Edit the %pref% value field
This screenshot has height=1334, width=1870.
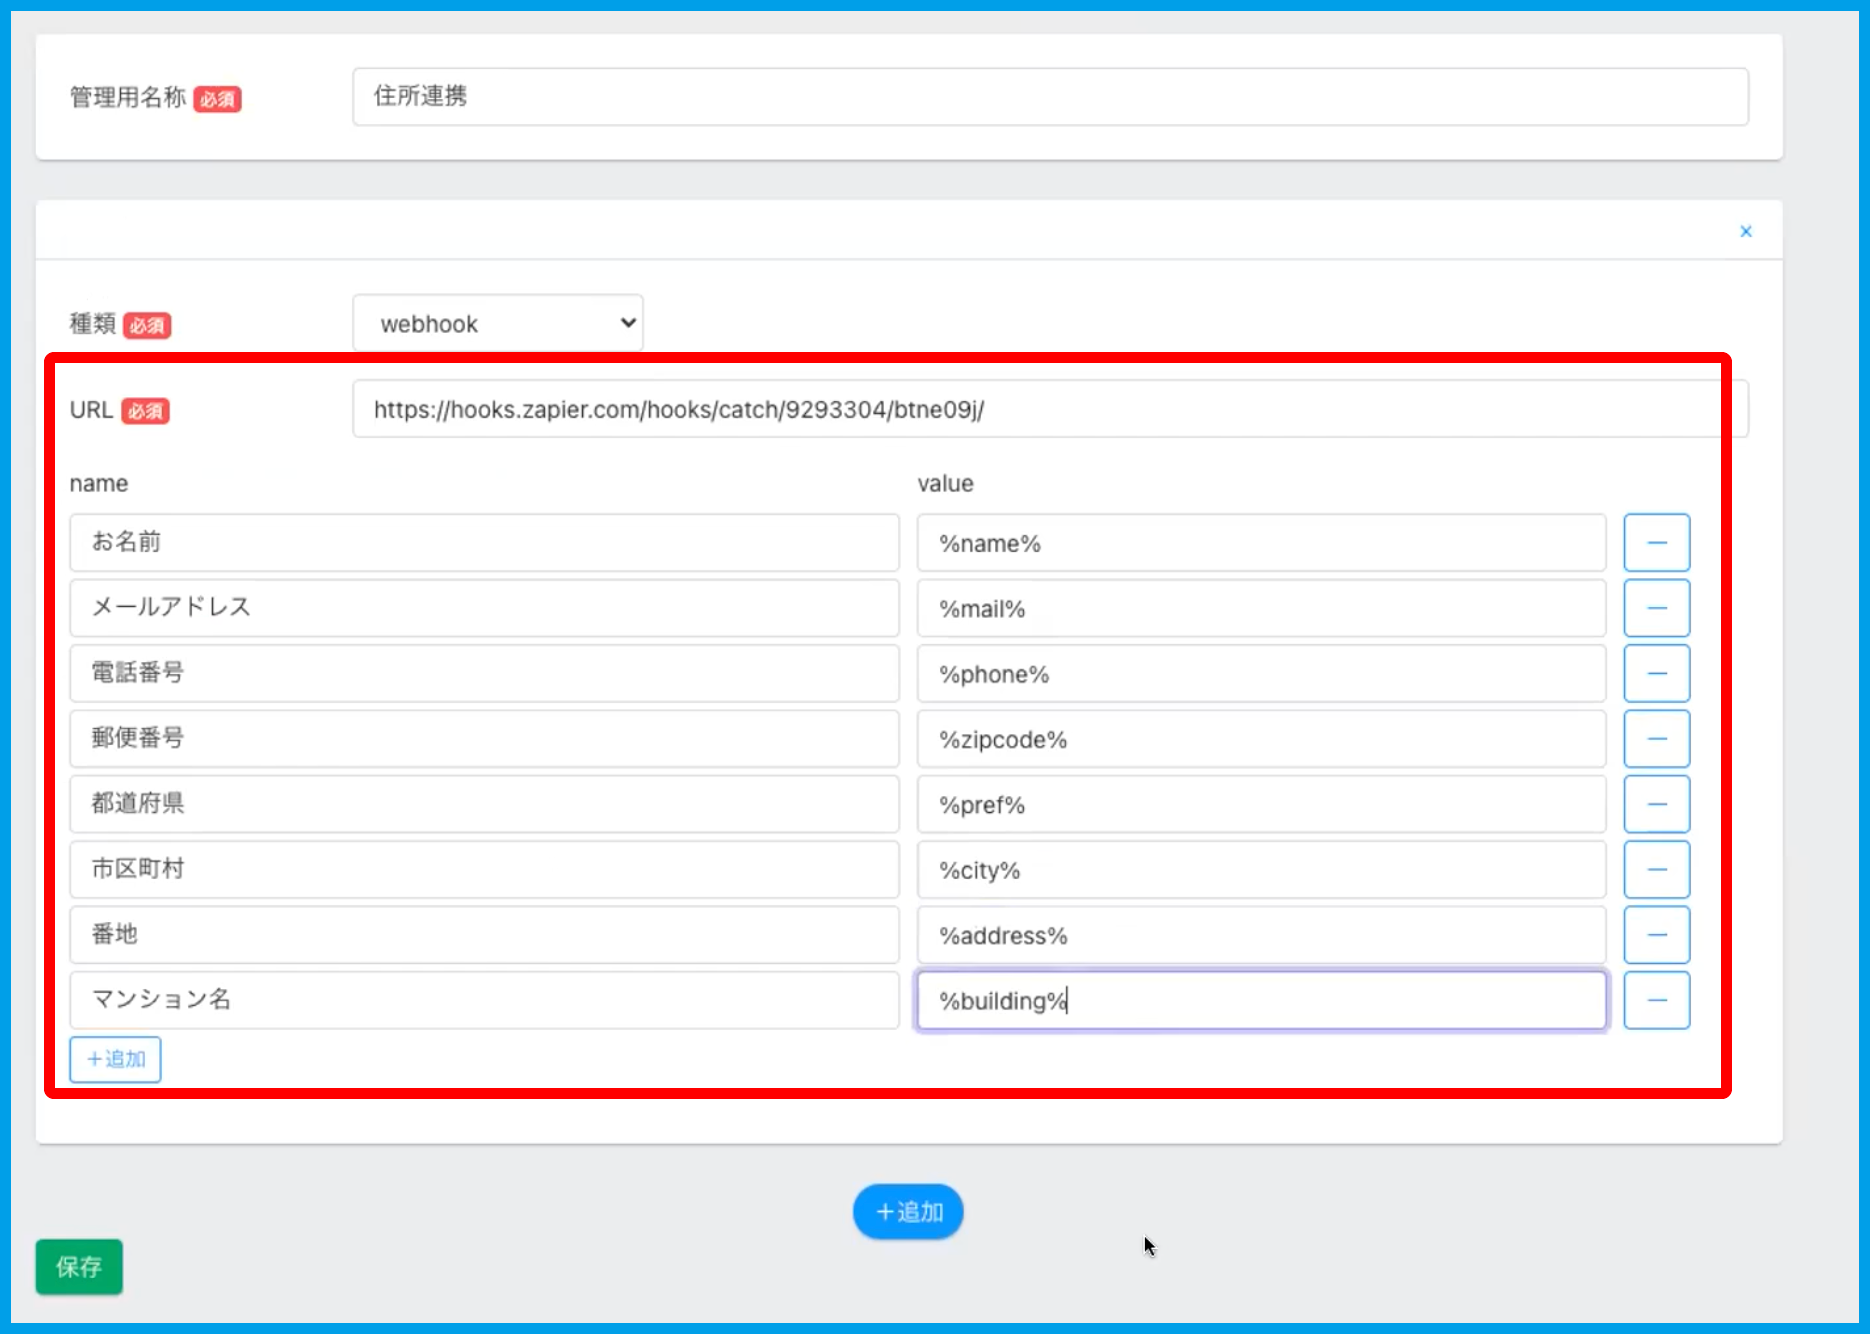(1260, 804)
